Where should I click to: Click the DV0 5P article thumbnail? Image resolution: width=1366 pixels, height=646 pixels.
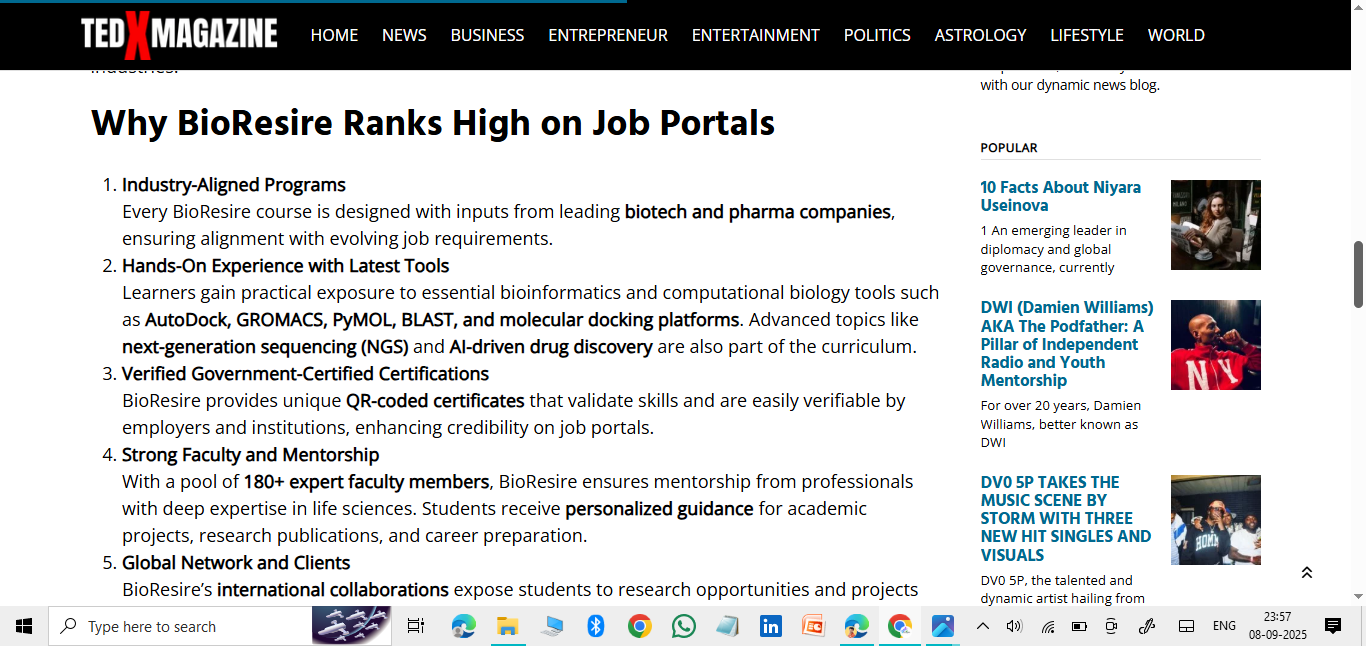pyautogui.click(x=1215, y=520)
